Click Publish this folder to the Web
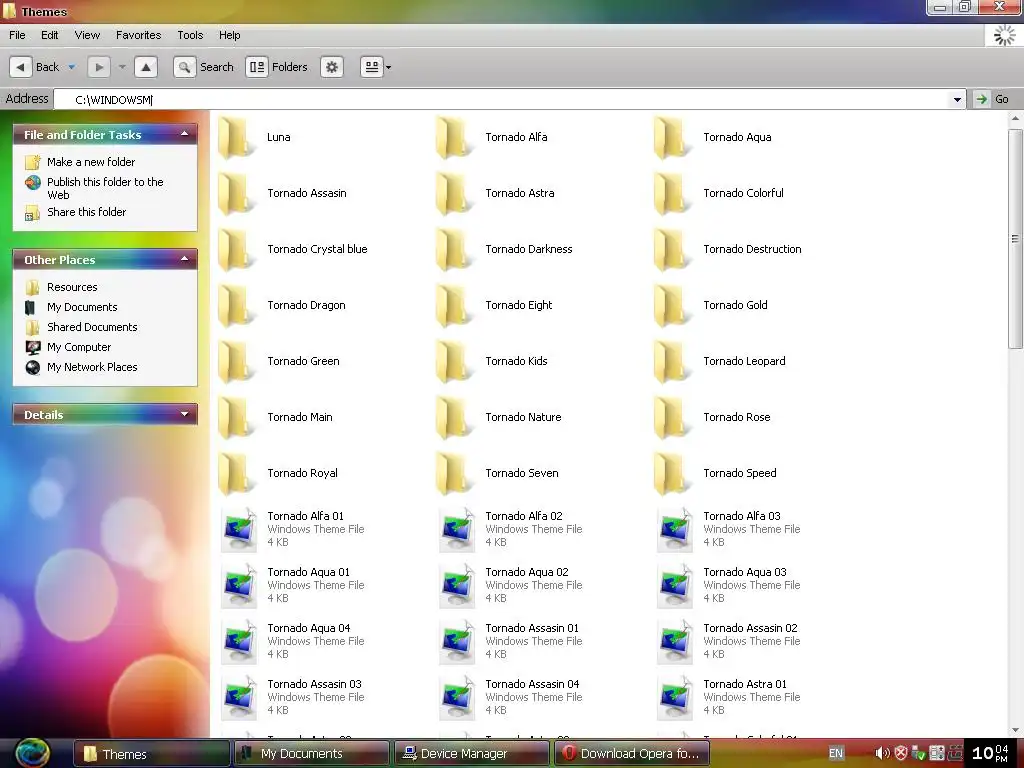Image resolution: width=1024 pixels, height=768 pixels. point(105,188)
